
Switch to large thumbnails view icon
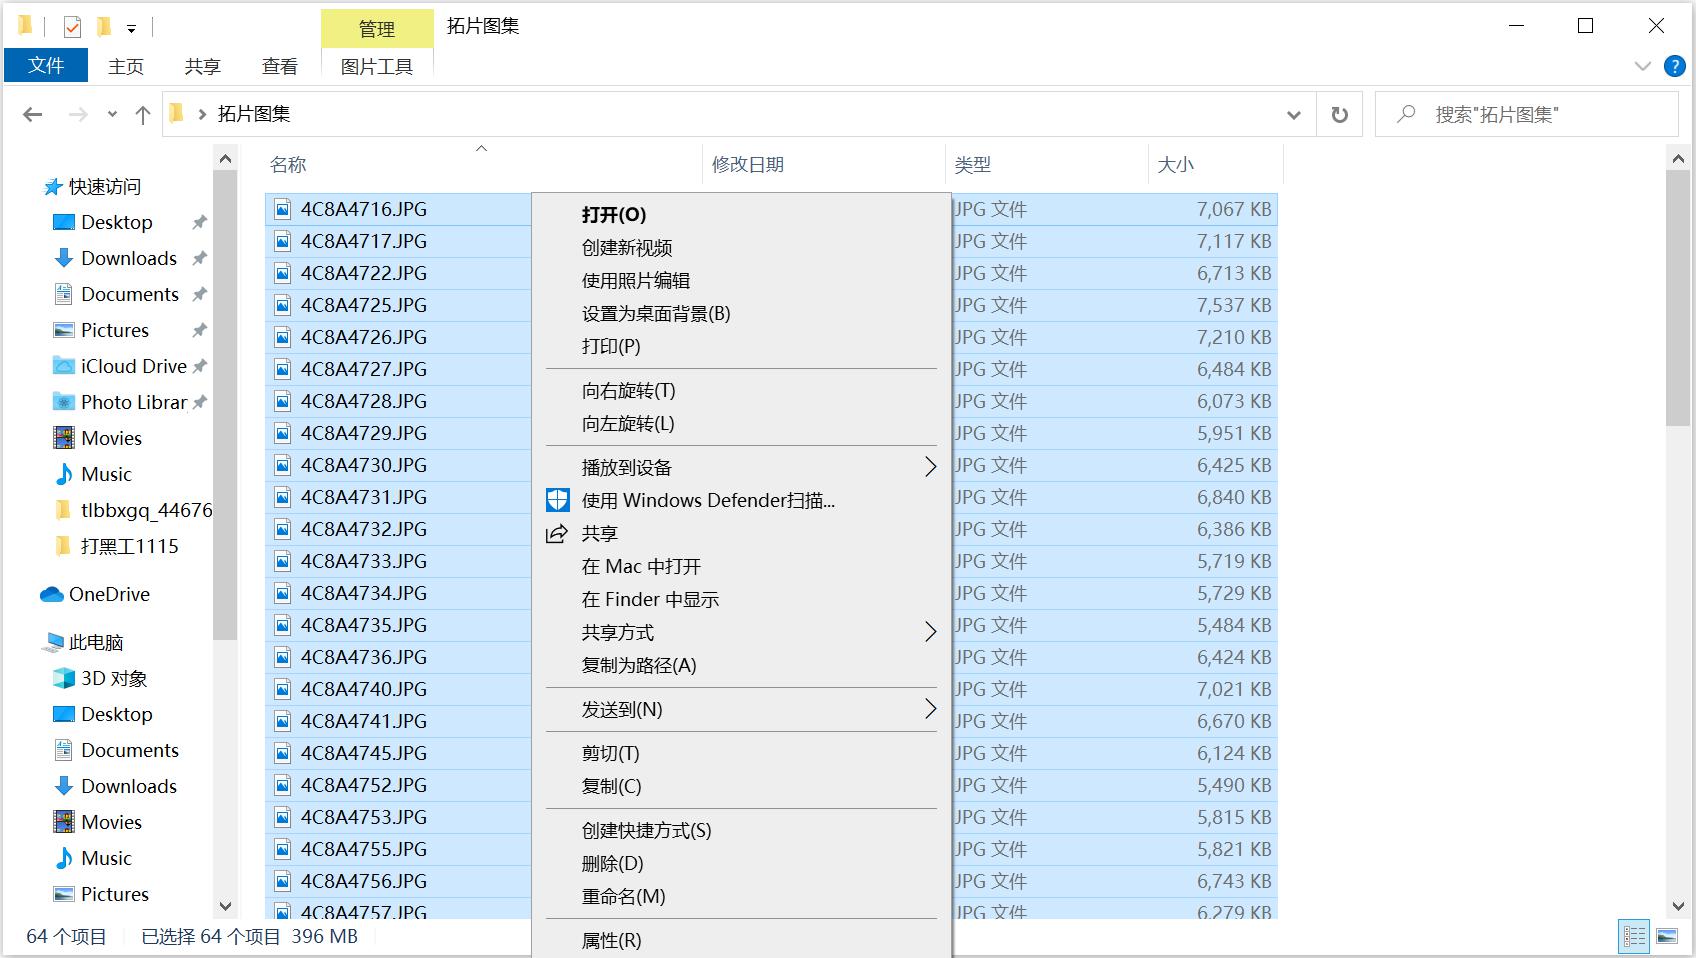pos(1667,936)
